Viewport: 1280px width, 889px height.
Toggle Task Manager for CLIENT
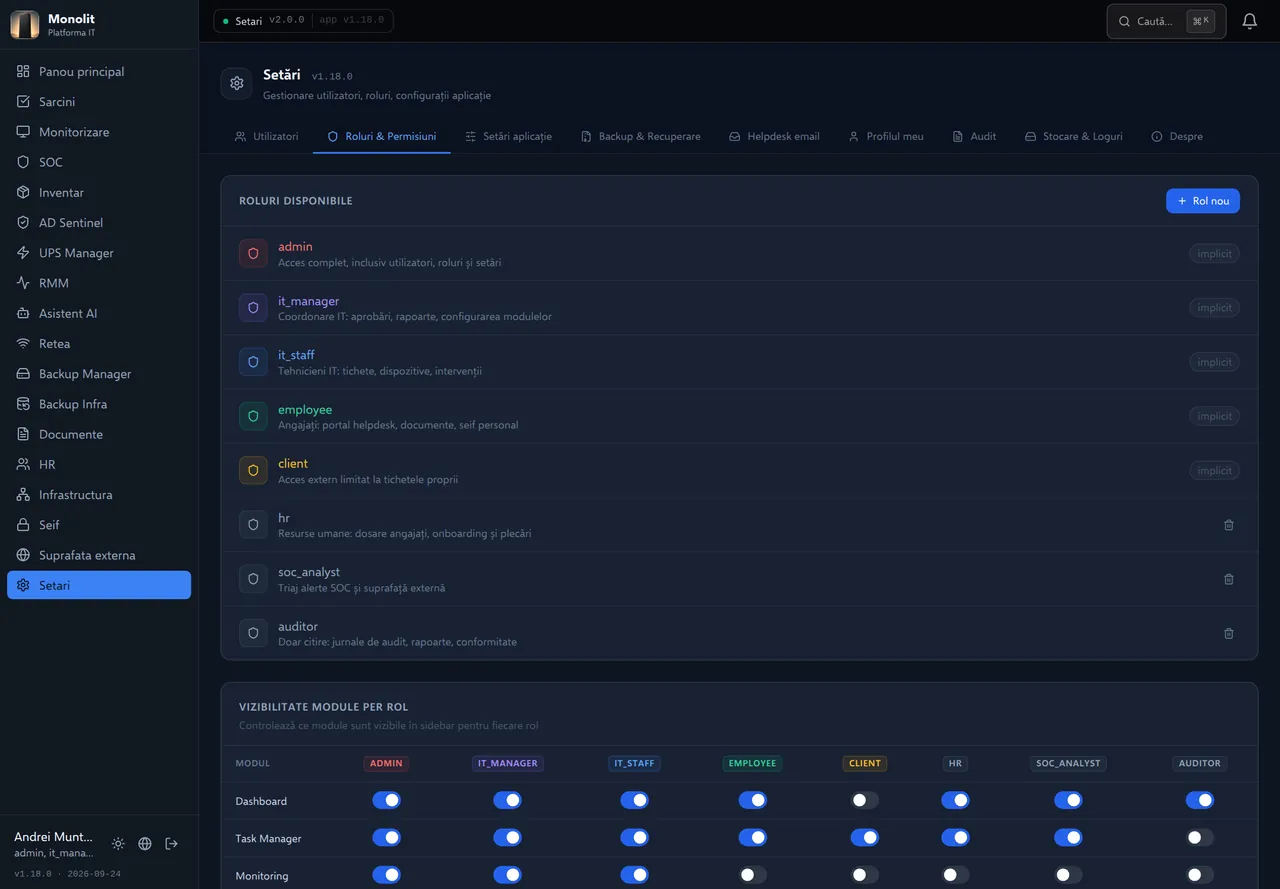point(865,838)
